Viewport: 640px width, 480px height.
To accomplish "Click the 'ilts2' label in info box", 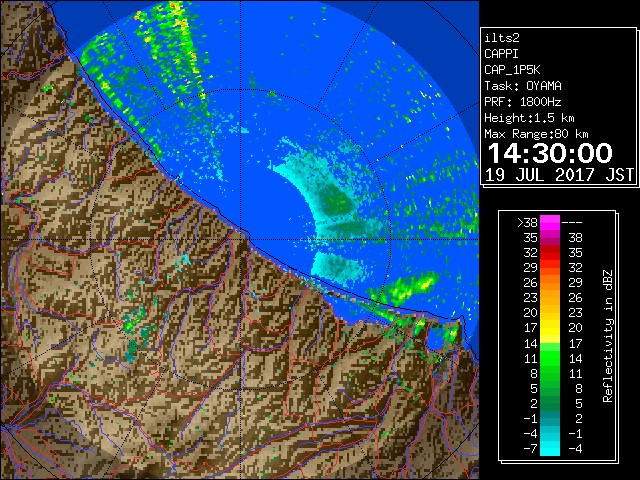I will (x=502, y=38).
